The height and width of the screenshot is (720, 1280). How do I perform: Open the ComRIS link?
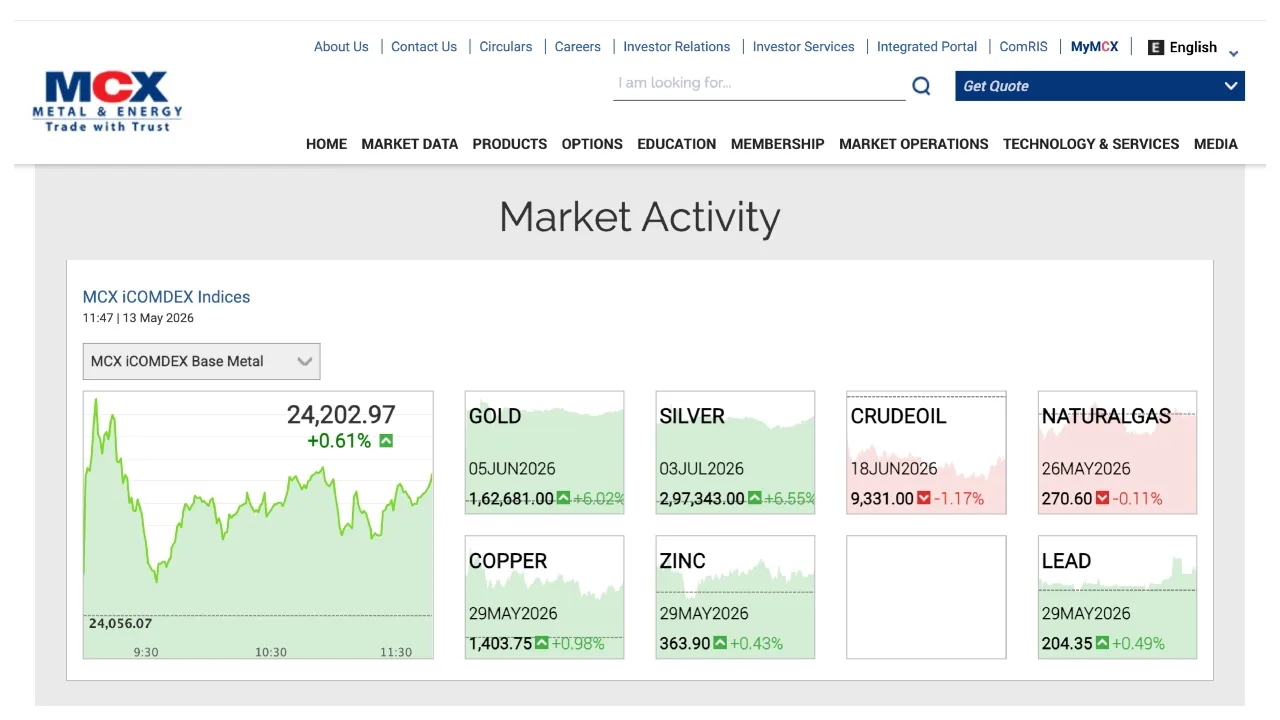(1024, 47)
